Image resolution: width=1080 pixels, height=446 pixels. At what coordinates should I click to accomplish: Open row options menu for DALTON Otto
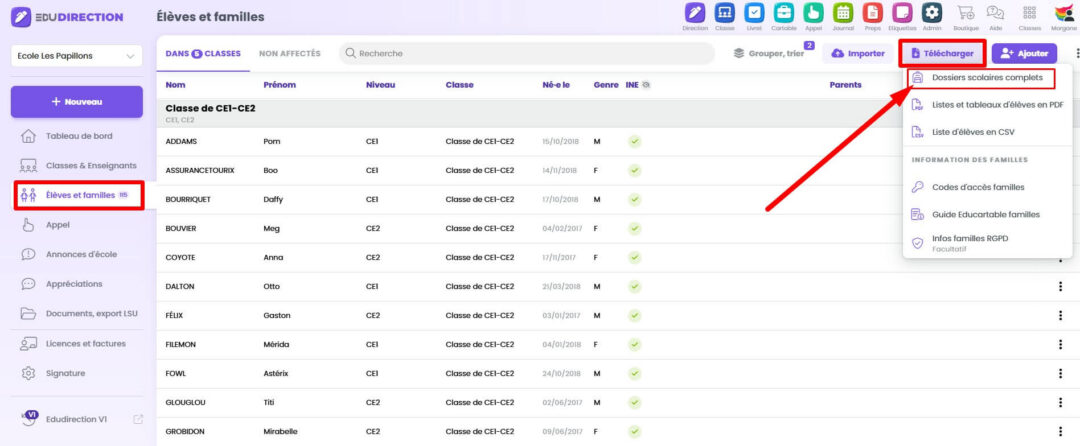click(x=1060, y=286)
